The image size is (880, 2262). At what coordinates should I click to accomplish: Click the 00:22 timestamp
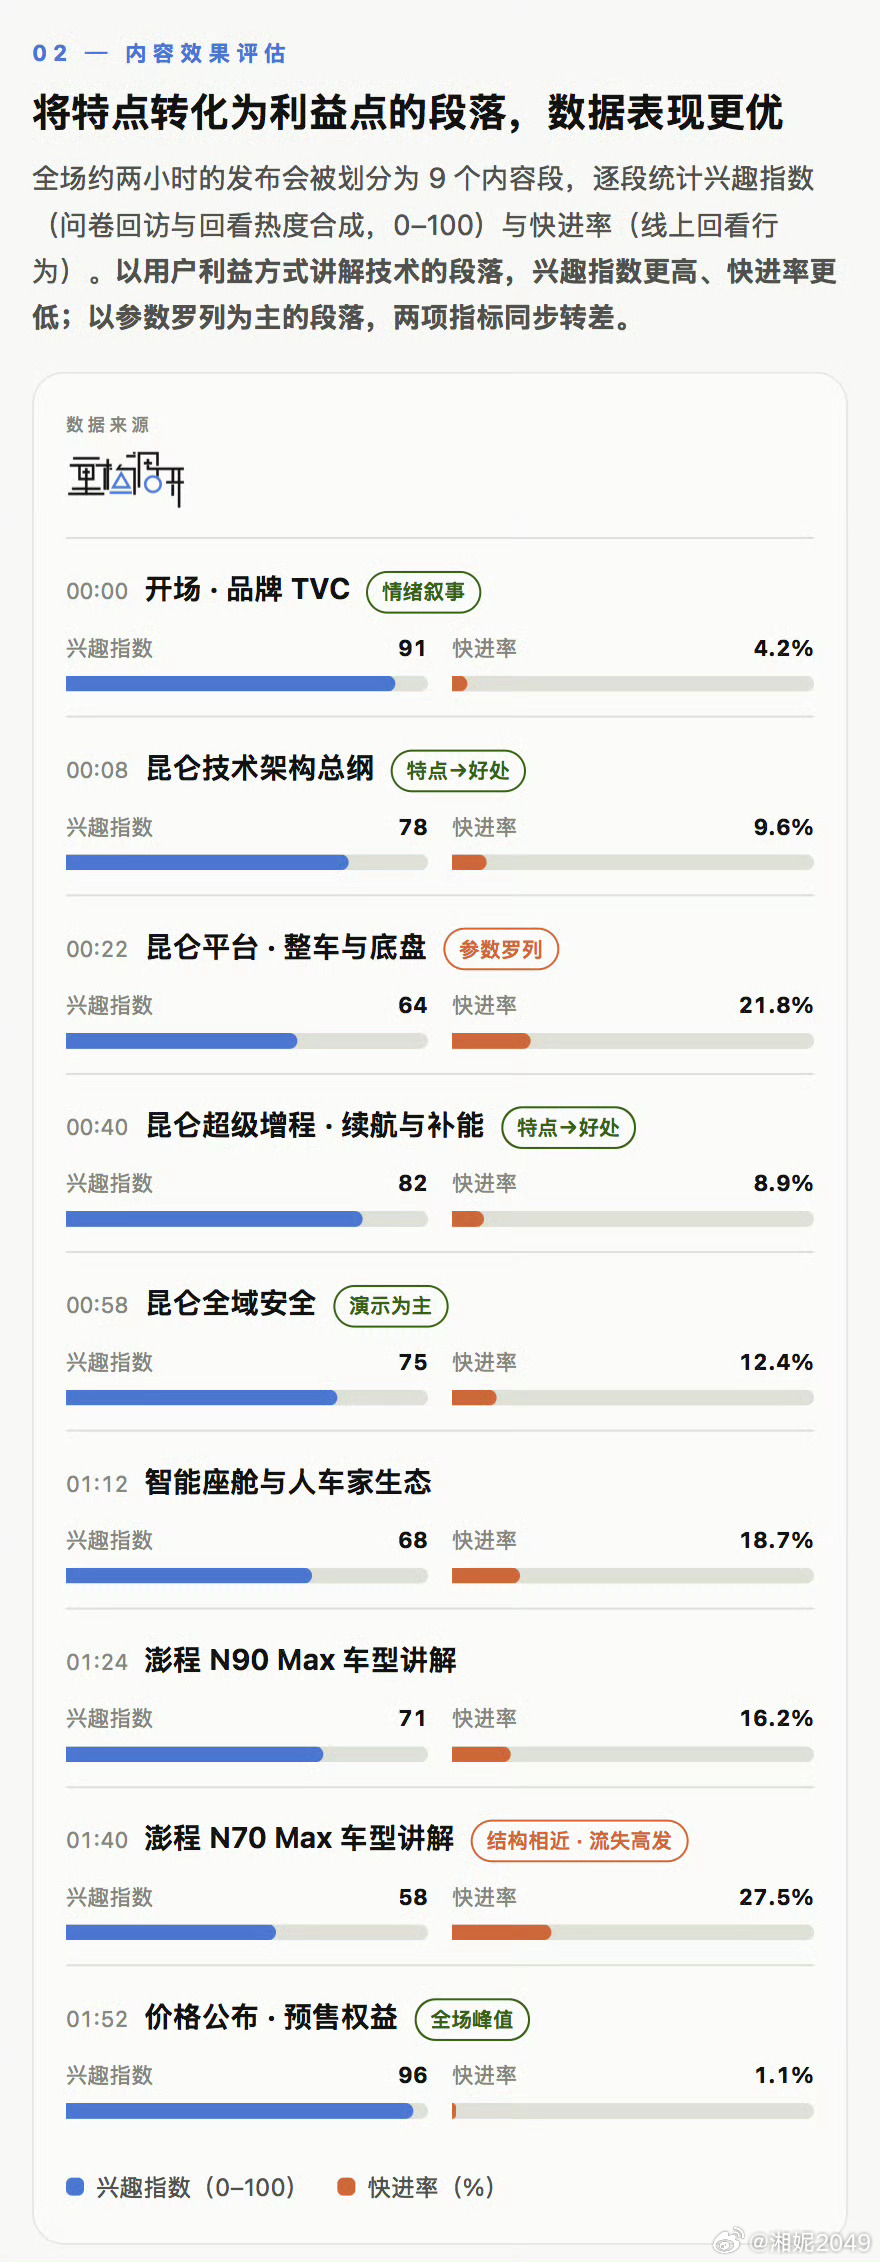[x=97, y=949]
